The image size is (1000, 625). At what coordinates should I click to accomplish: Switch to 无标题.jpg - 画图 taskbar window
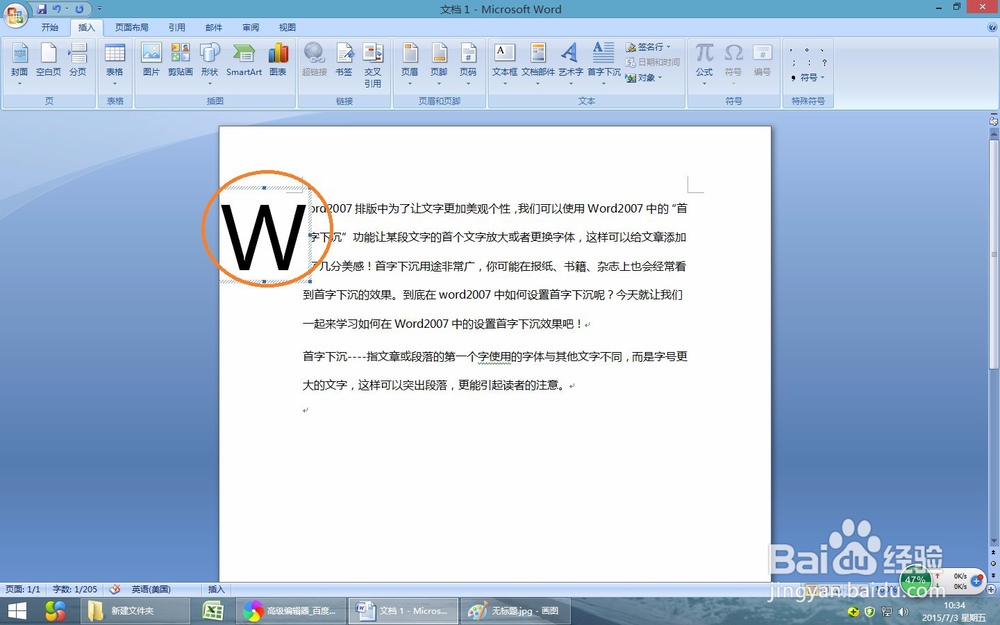pyautogui.click(x=515, y=611)
